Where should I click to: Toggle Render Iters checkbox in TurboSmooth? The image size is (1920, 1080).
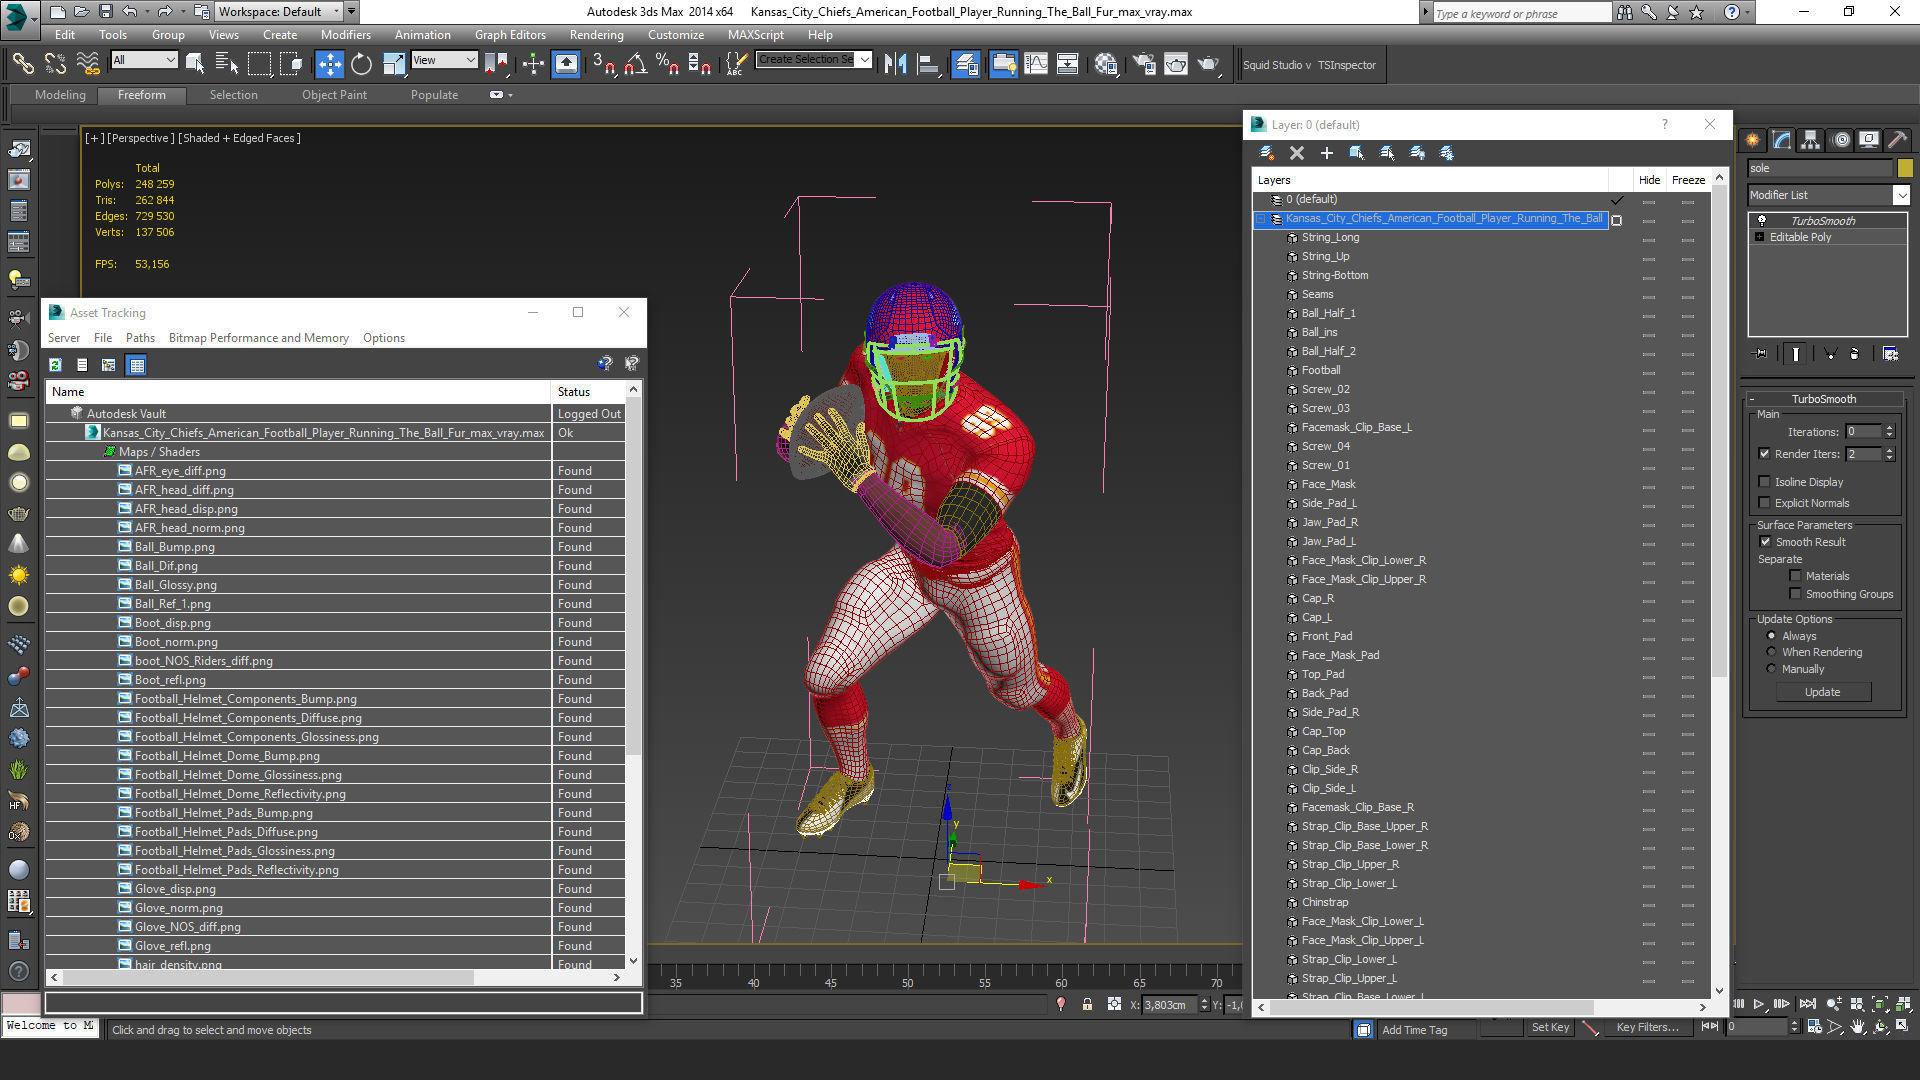tap(1764, 454)
